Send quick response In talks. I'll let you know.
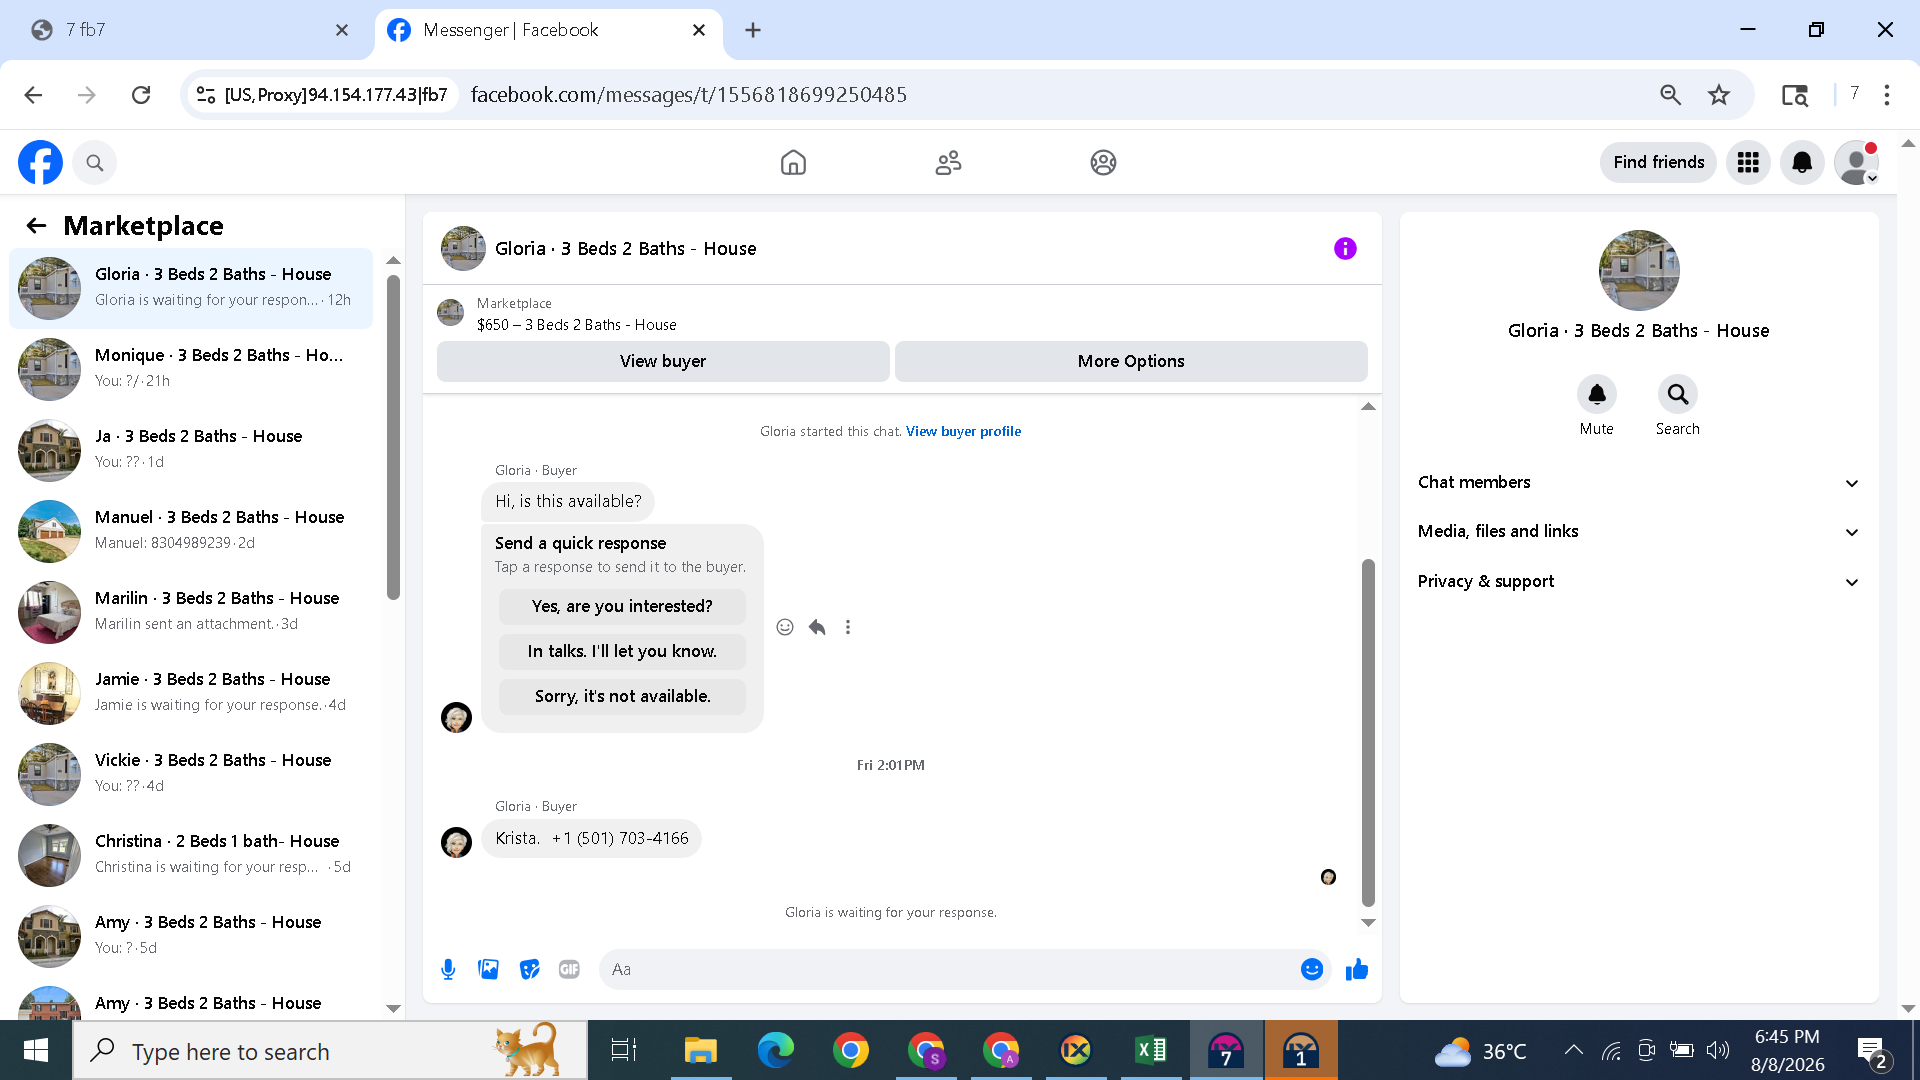This screenshot has width=1920, height=1080. (x=622, y=651)
